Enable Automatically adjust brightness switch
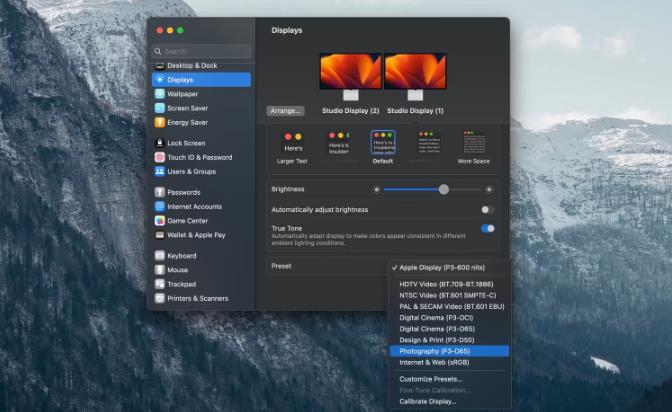This screenshot has height=412, width=672. pyautogui.click(x=488, y=210)
